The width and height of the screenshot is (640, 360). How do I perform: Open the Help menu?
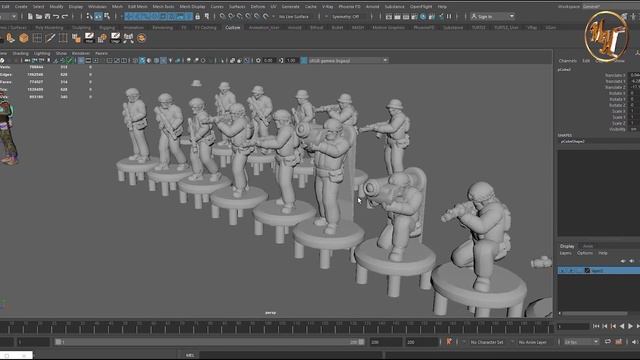[442, 7]
